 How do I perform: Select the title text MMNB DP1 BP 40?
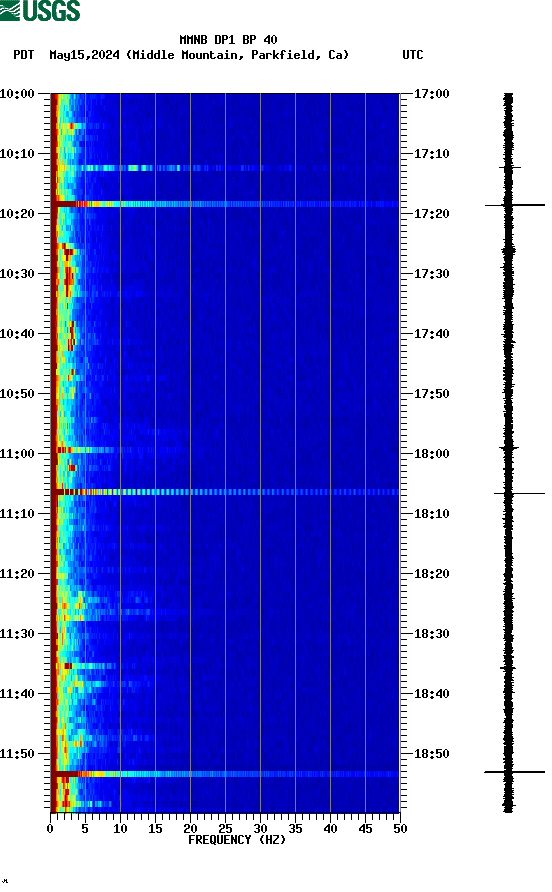(x=228, y=40)
